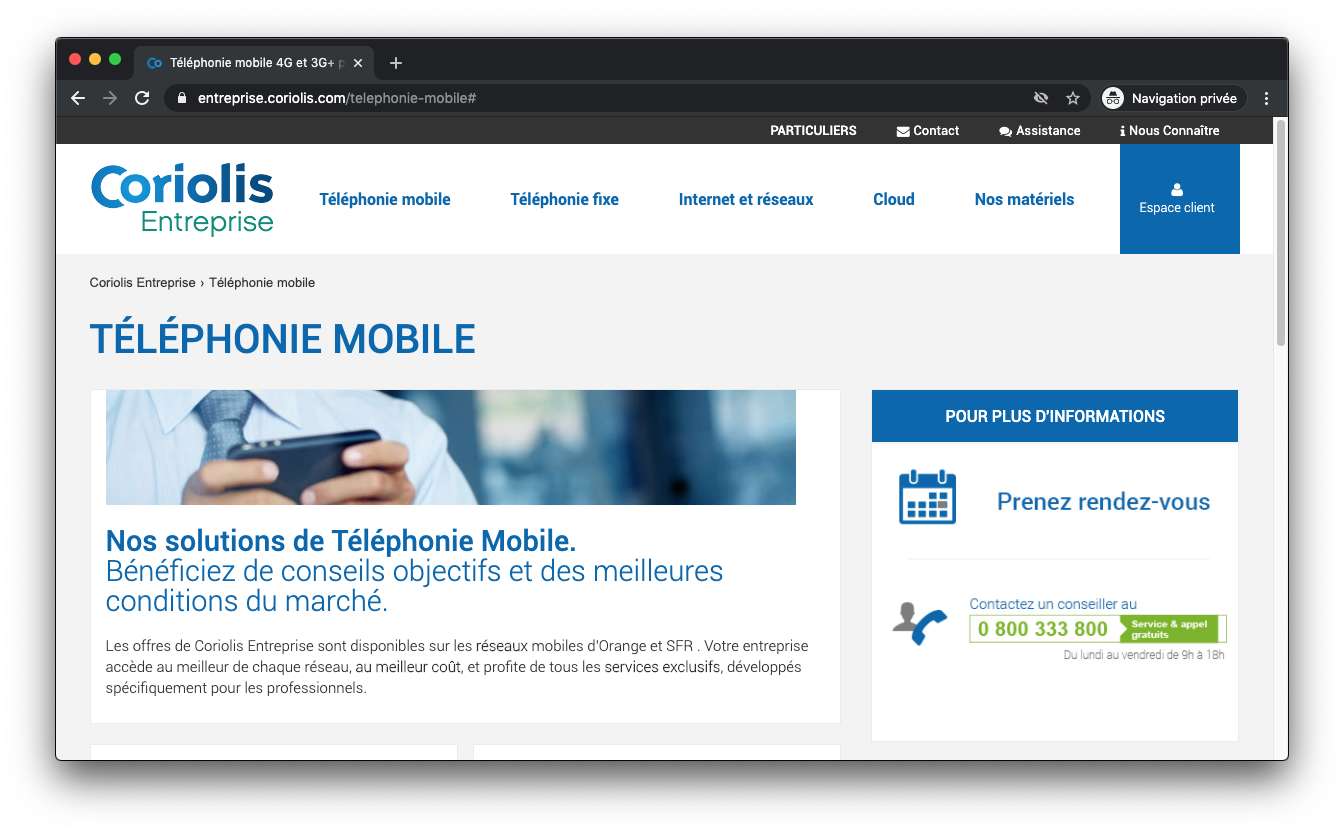Click the Prenez rendez-vous link
The image size is (1344, 834).
pos(1103,502)
